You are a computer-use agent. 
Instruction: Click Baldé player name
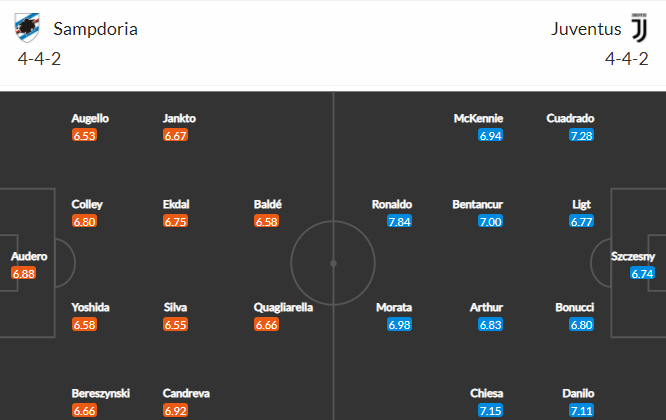coord(268,205)
